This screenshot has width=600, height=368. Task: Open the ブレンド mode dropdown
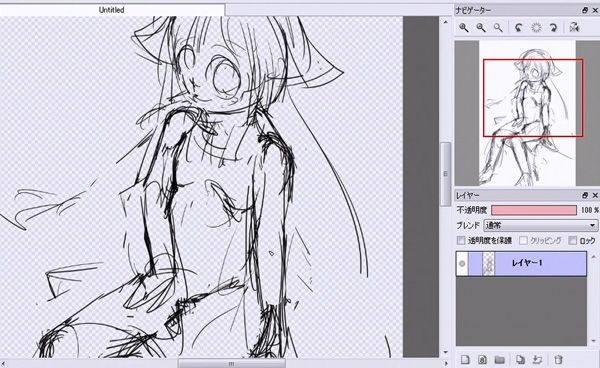[x=541, y=225]
